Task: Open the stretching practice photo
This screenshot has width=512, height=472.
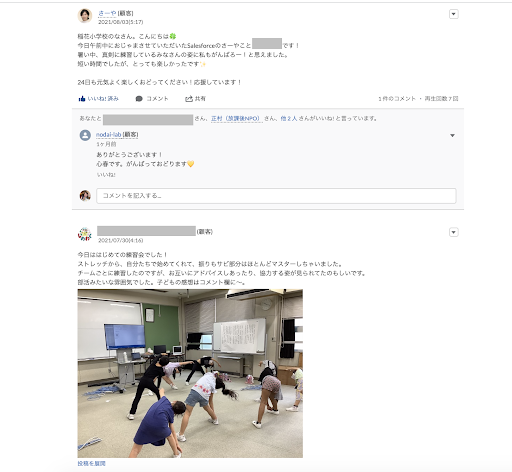Action: coord(190,373)
